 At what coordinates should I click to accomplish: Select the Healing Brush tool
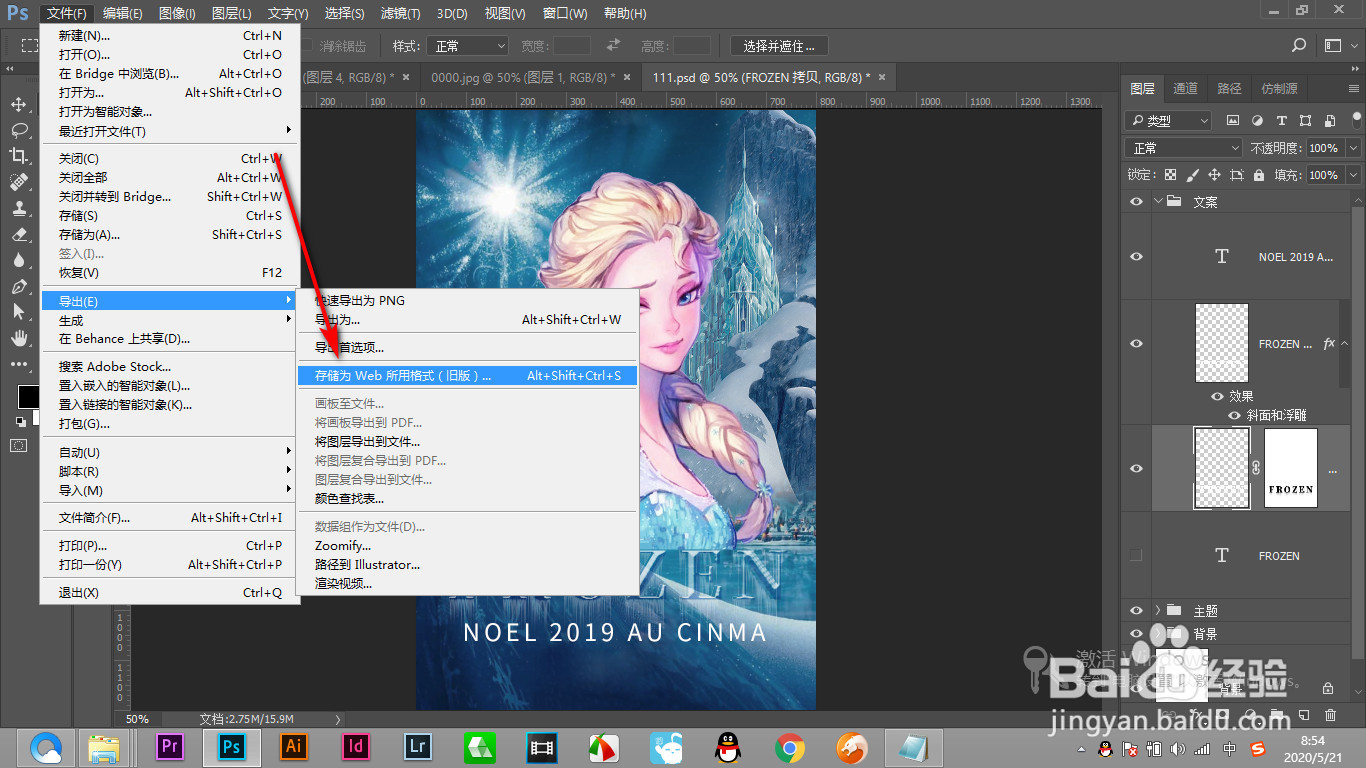click(19, 182)
